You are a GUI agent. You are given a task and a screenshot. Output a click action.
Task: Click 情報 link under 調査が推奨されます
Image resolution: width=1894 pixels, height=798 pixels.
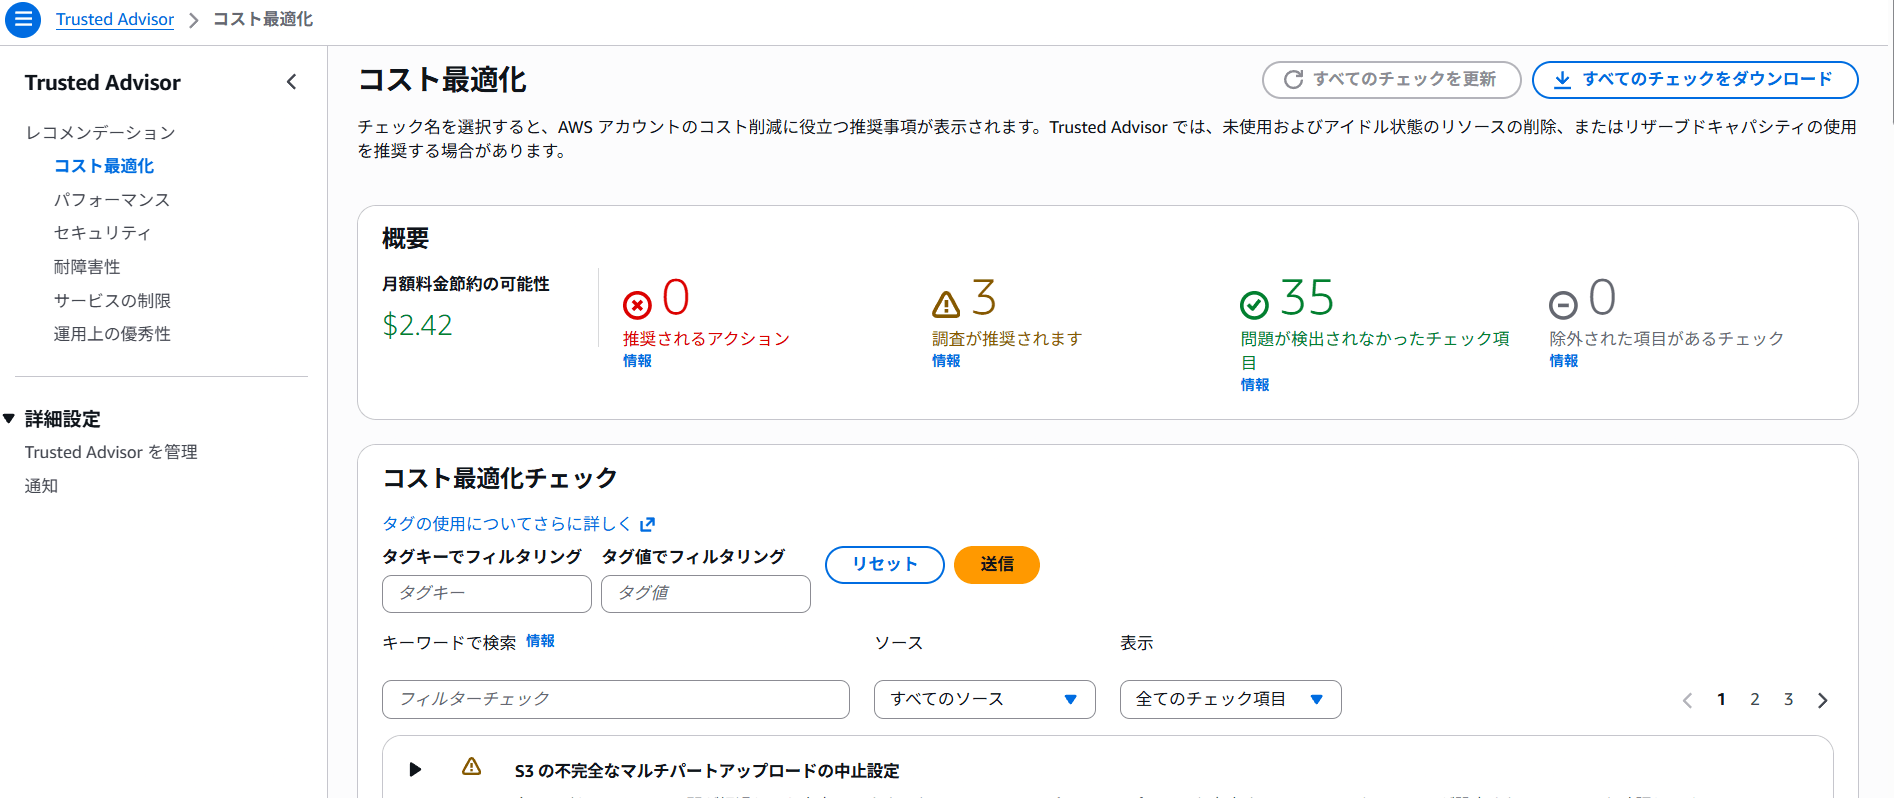(946, 361)
